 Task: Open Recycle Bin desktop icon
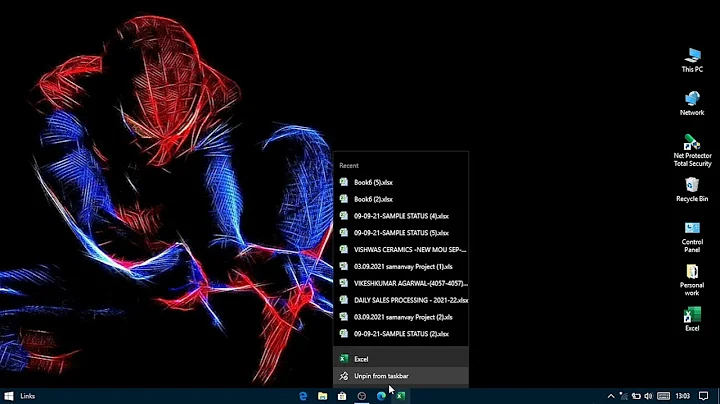(x=692, y=190)
